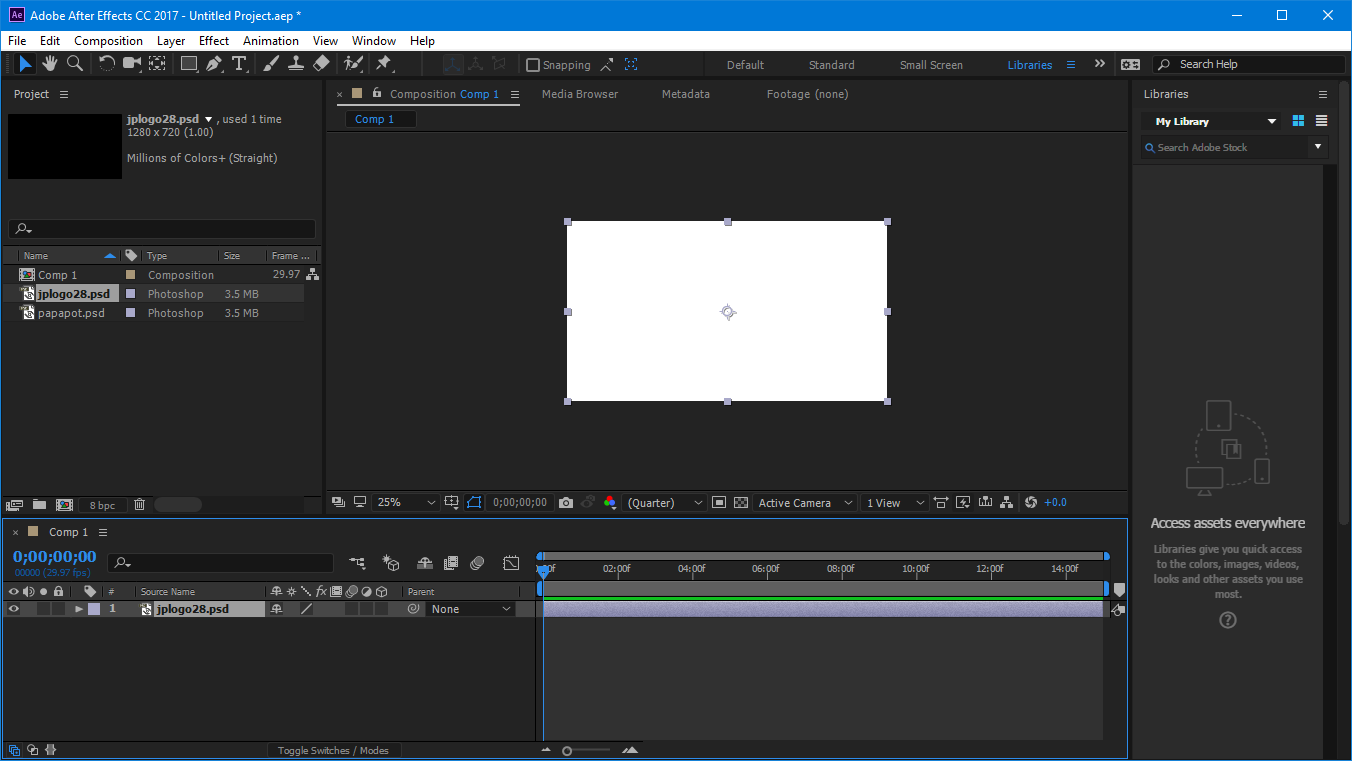Viewport: 1352px width, 761px height.
Task: Open the Parent dropdown set to None
Action: click(471, 608)
